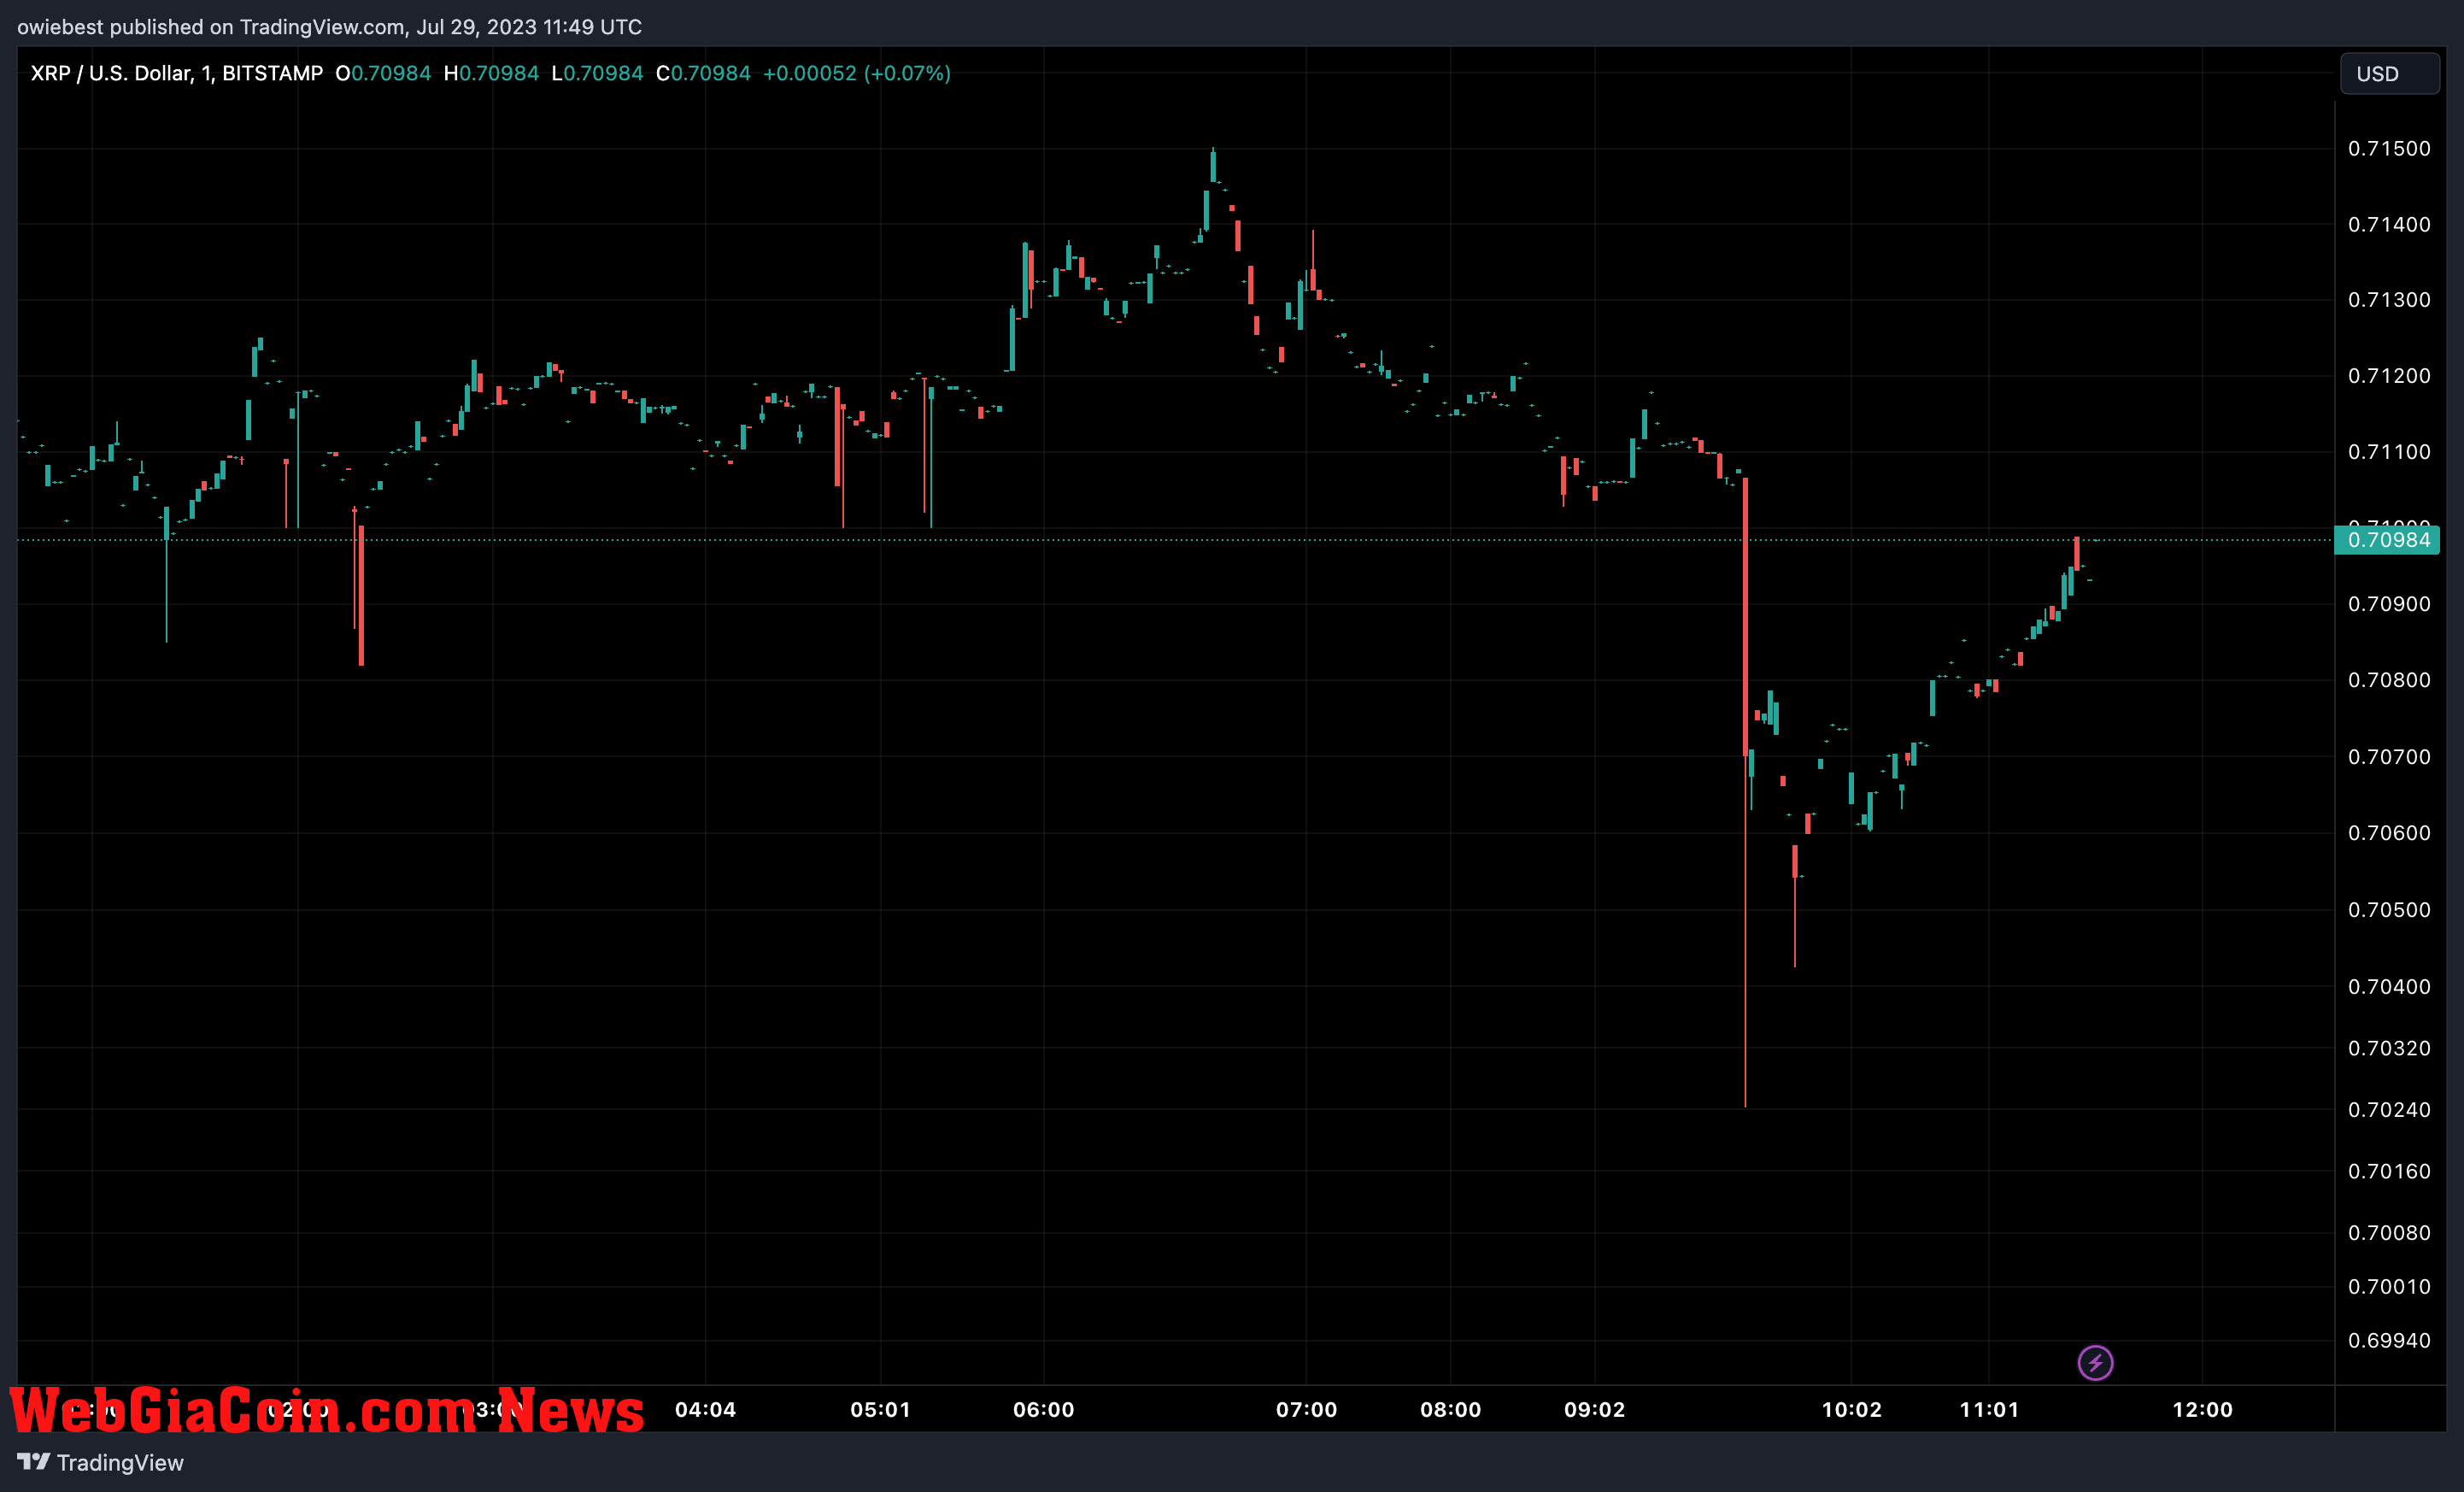2464x1492 pixels.
Task: Click the 0.69940 price axis label
Action: click(2389, 1341)
